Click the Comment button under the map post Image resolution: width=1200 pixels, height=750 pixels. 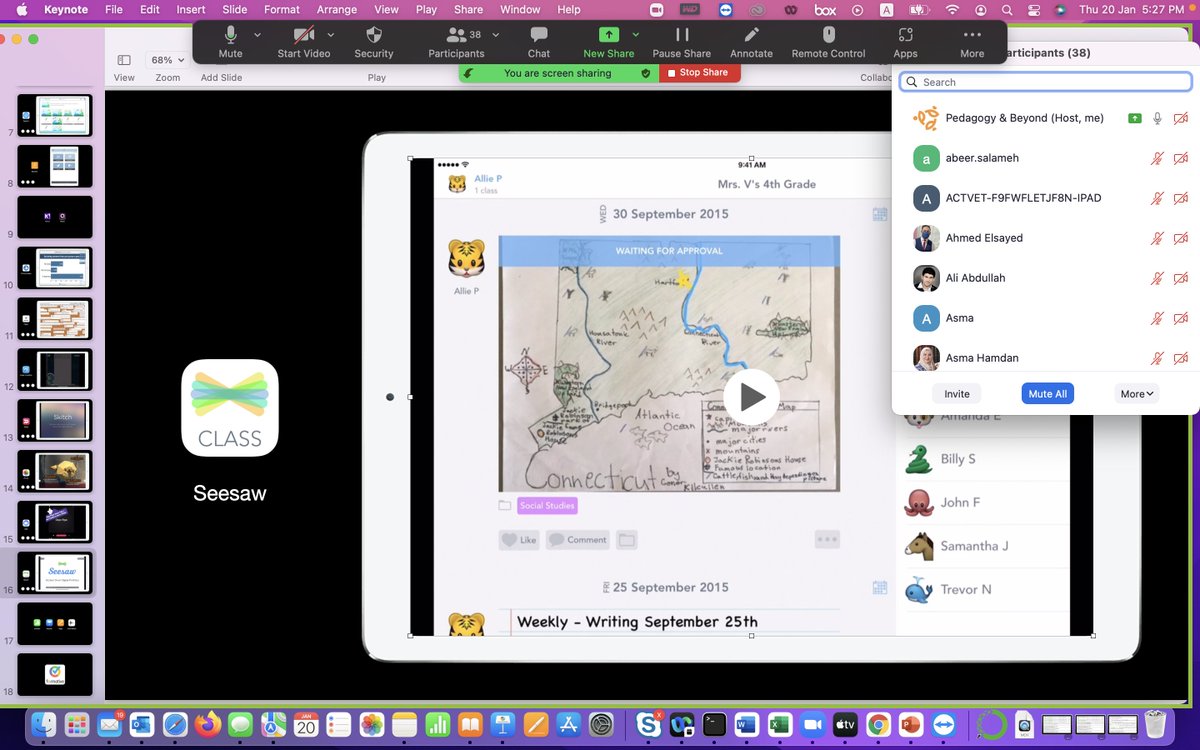(577, 540)
